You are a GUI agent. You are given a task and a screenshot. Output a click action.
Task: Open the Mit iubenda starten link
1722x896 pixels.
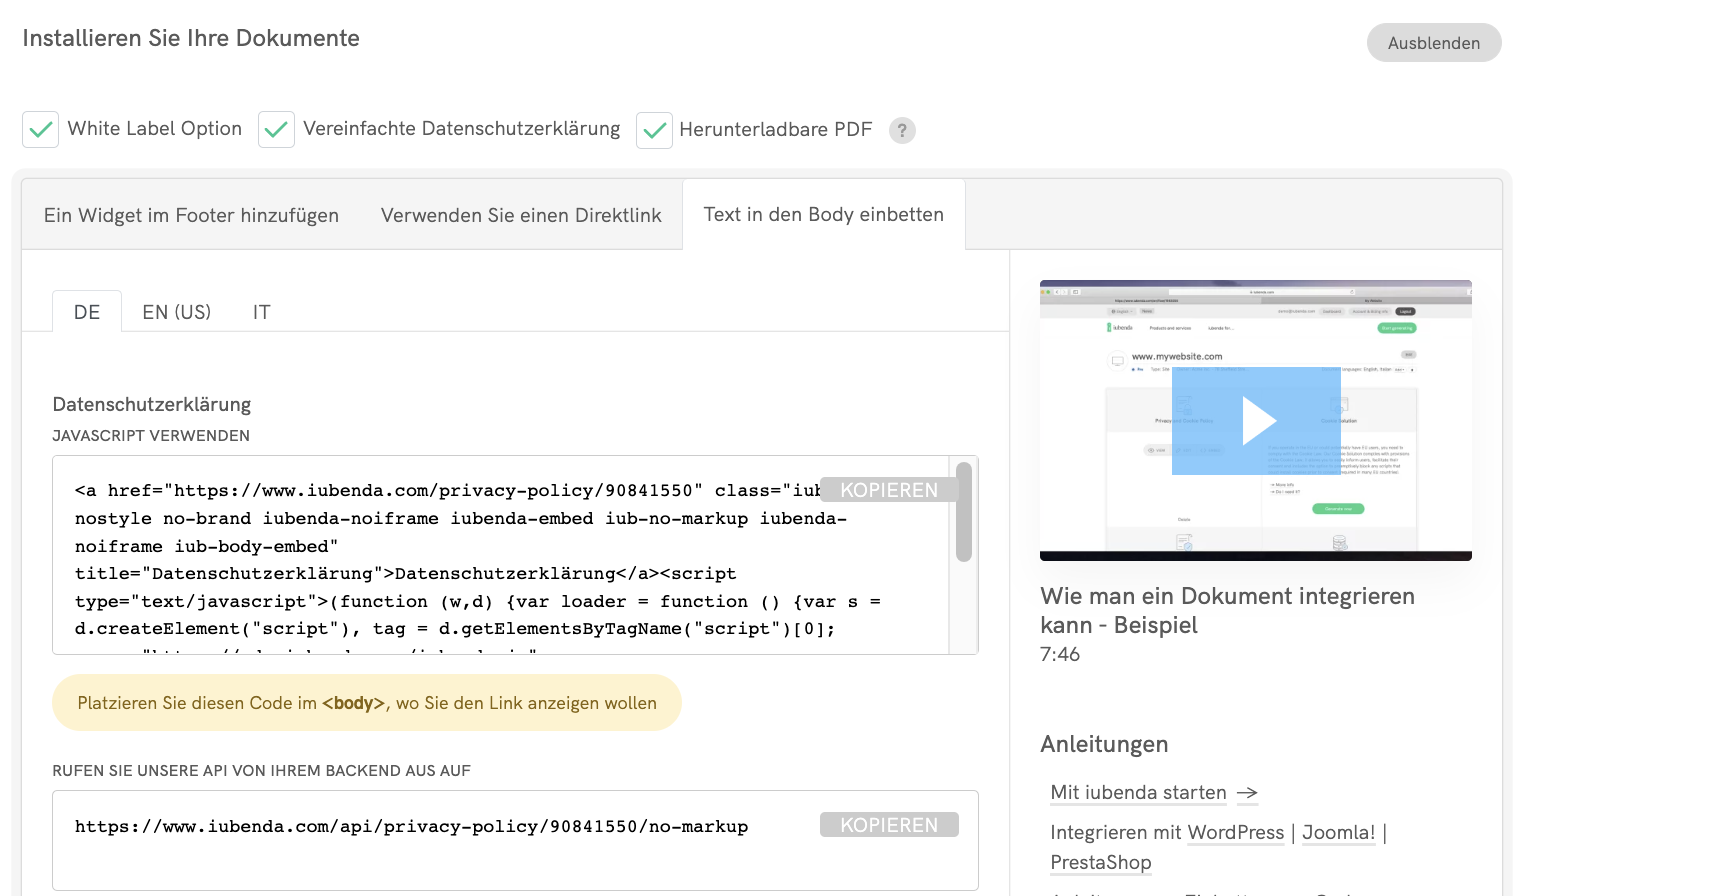pyautogui.click(x=1138, y=793)
